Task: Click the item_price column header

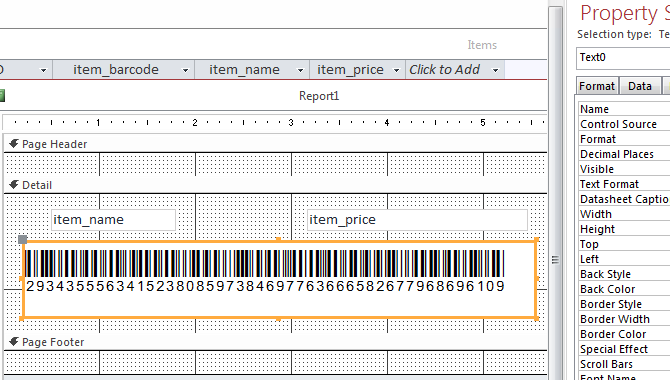Action: point(358,70)
